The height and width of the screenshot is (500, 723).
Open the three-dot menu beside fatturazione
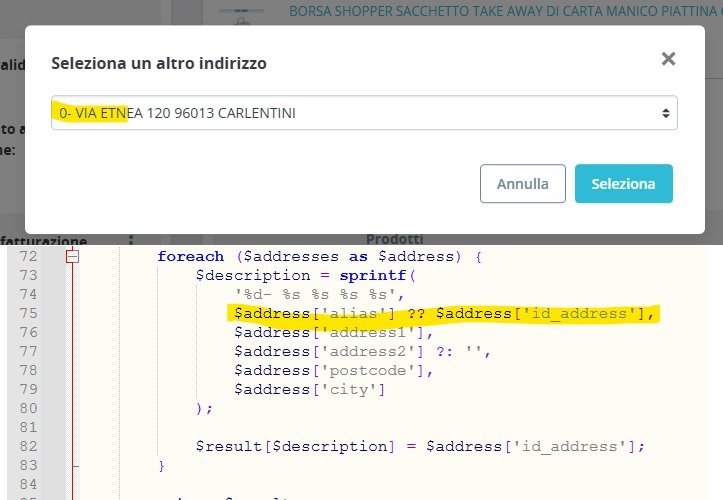(131, 240)
